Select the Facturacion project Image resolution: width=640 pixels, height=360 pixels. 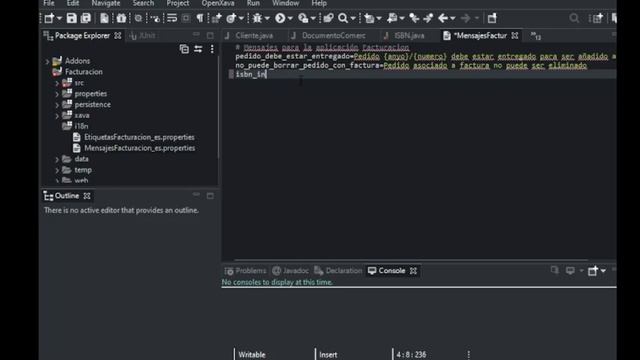click(84, 72)
